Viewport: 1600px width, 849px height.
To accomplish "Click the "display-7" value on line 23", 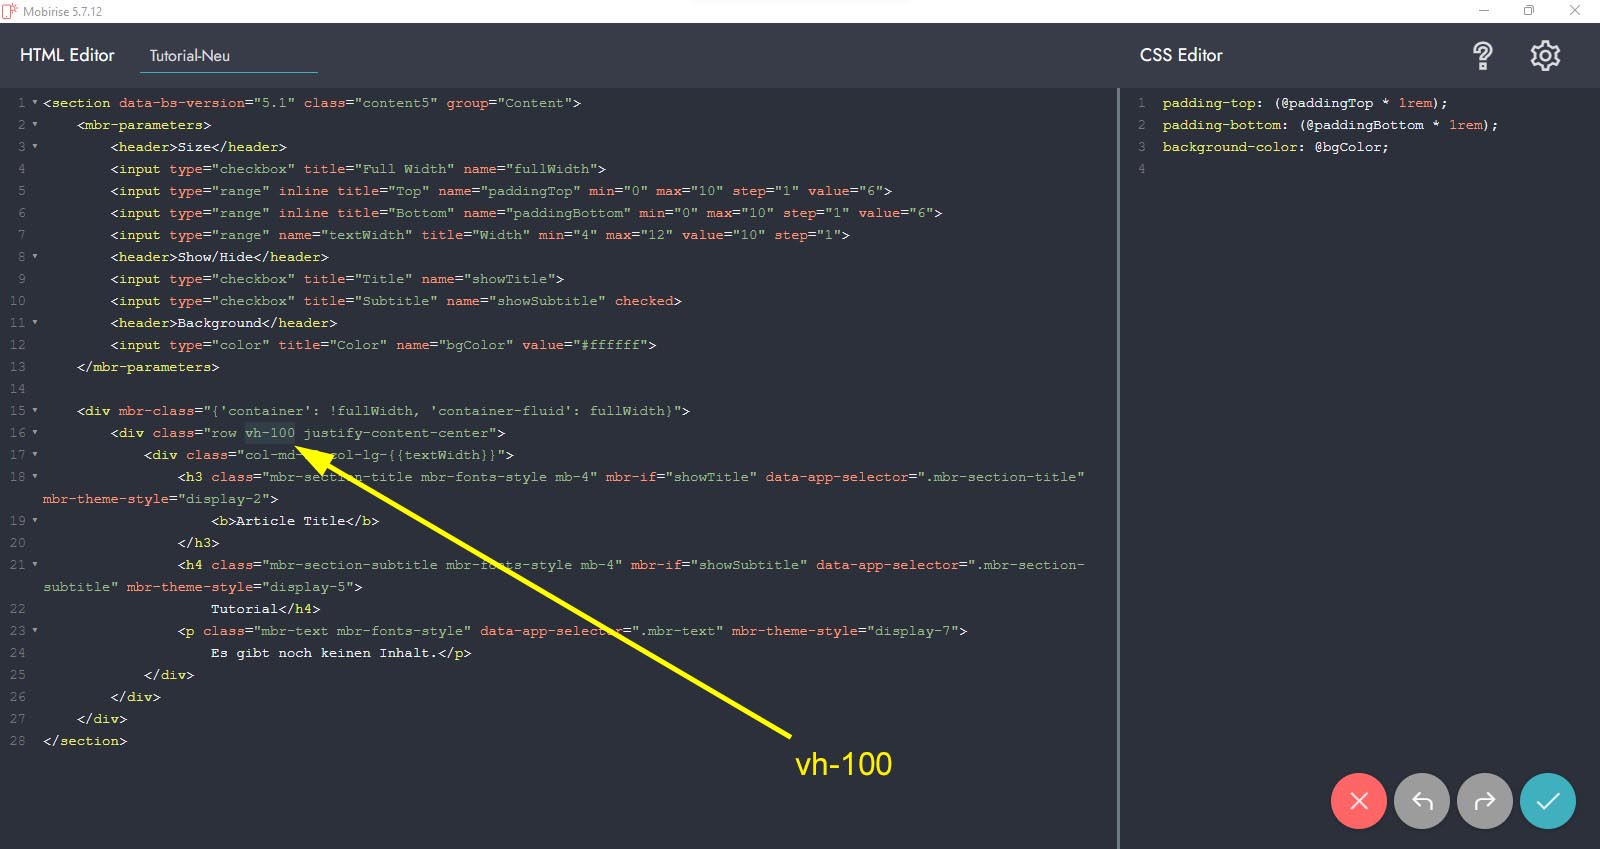I will coord(912,631).
